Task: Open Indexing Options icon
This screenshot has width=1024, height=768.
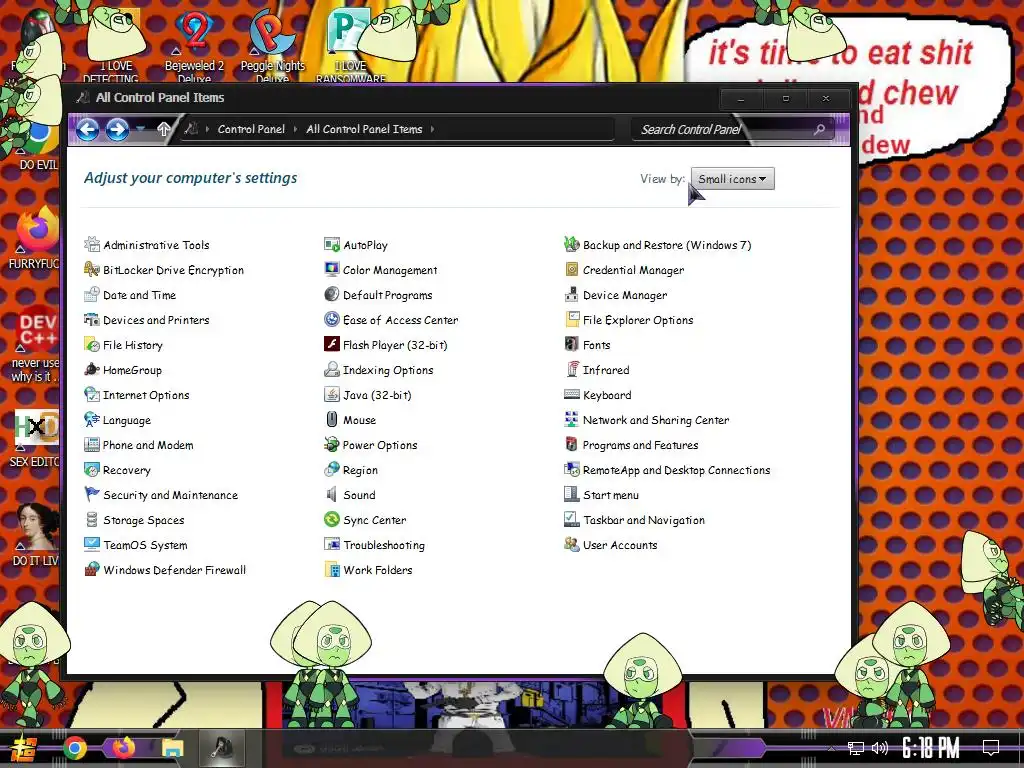Action: [x=332, y=370]
